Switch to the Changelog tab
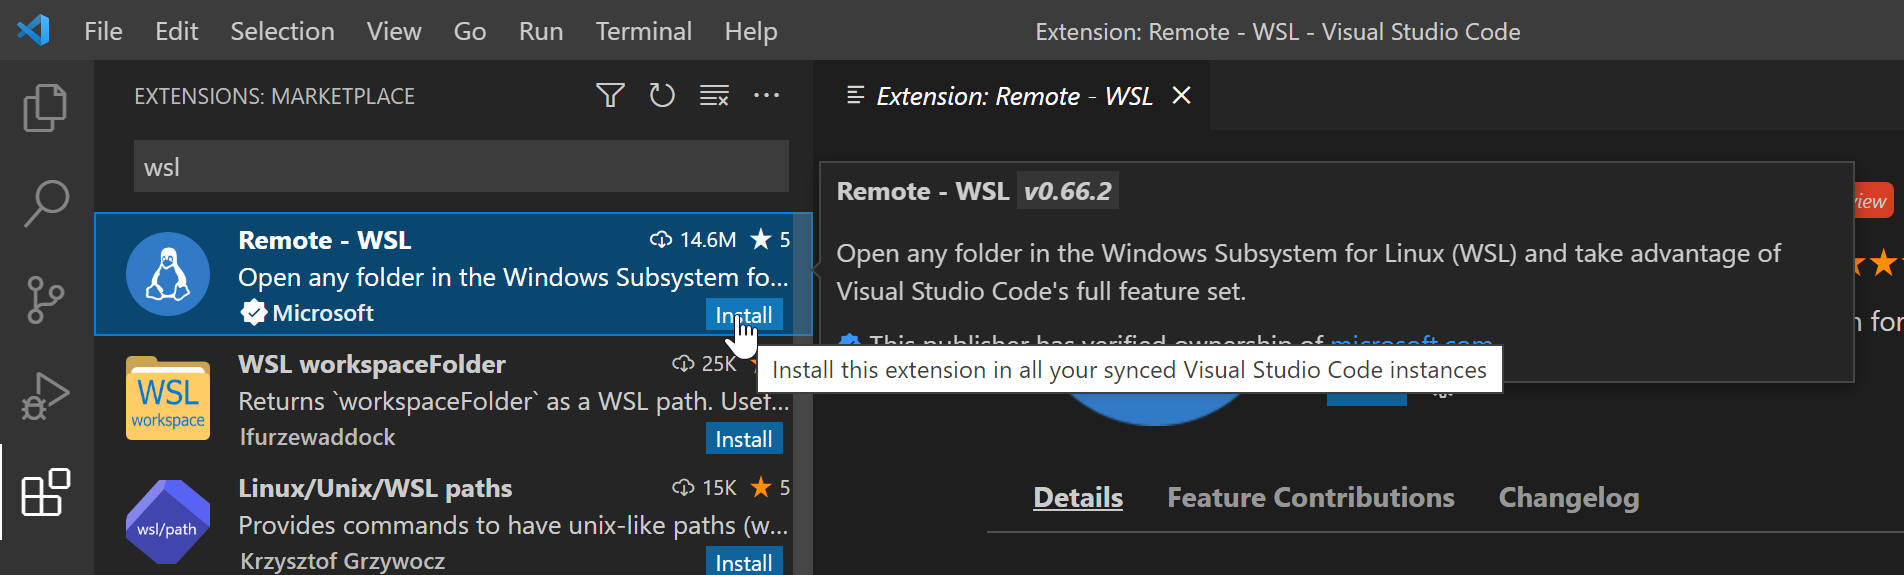 (1568, 498)
